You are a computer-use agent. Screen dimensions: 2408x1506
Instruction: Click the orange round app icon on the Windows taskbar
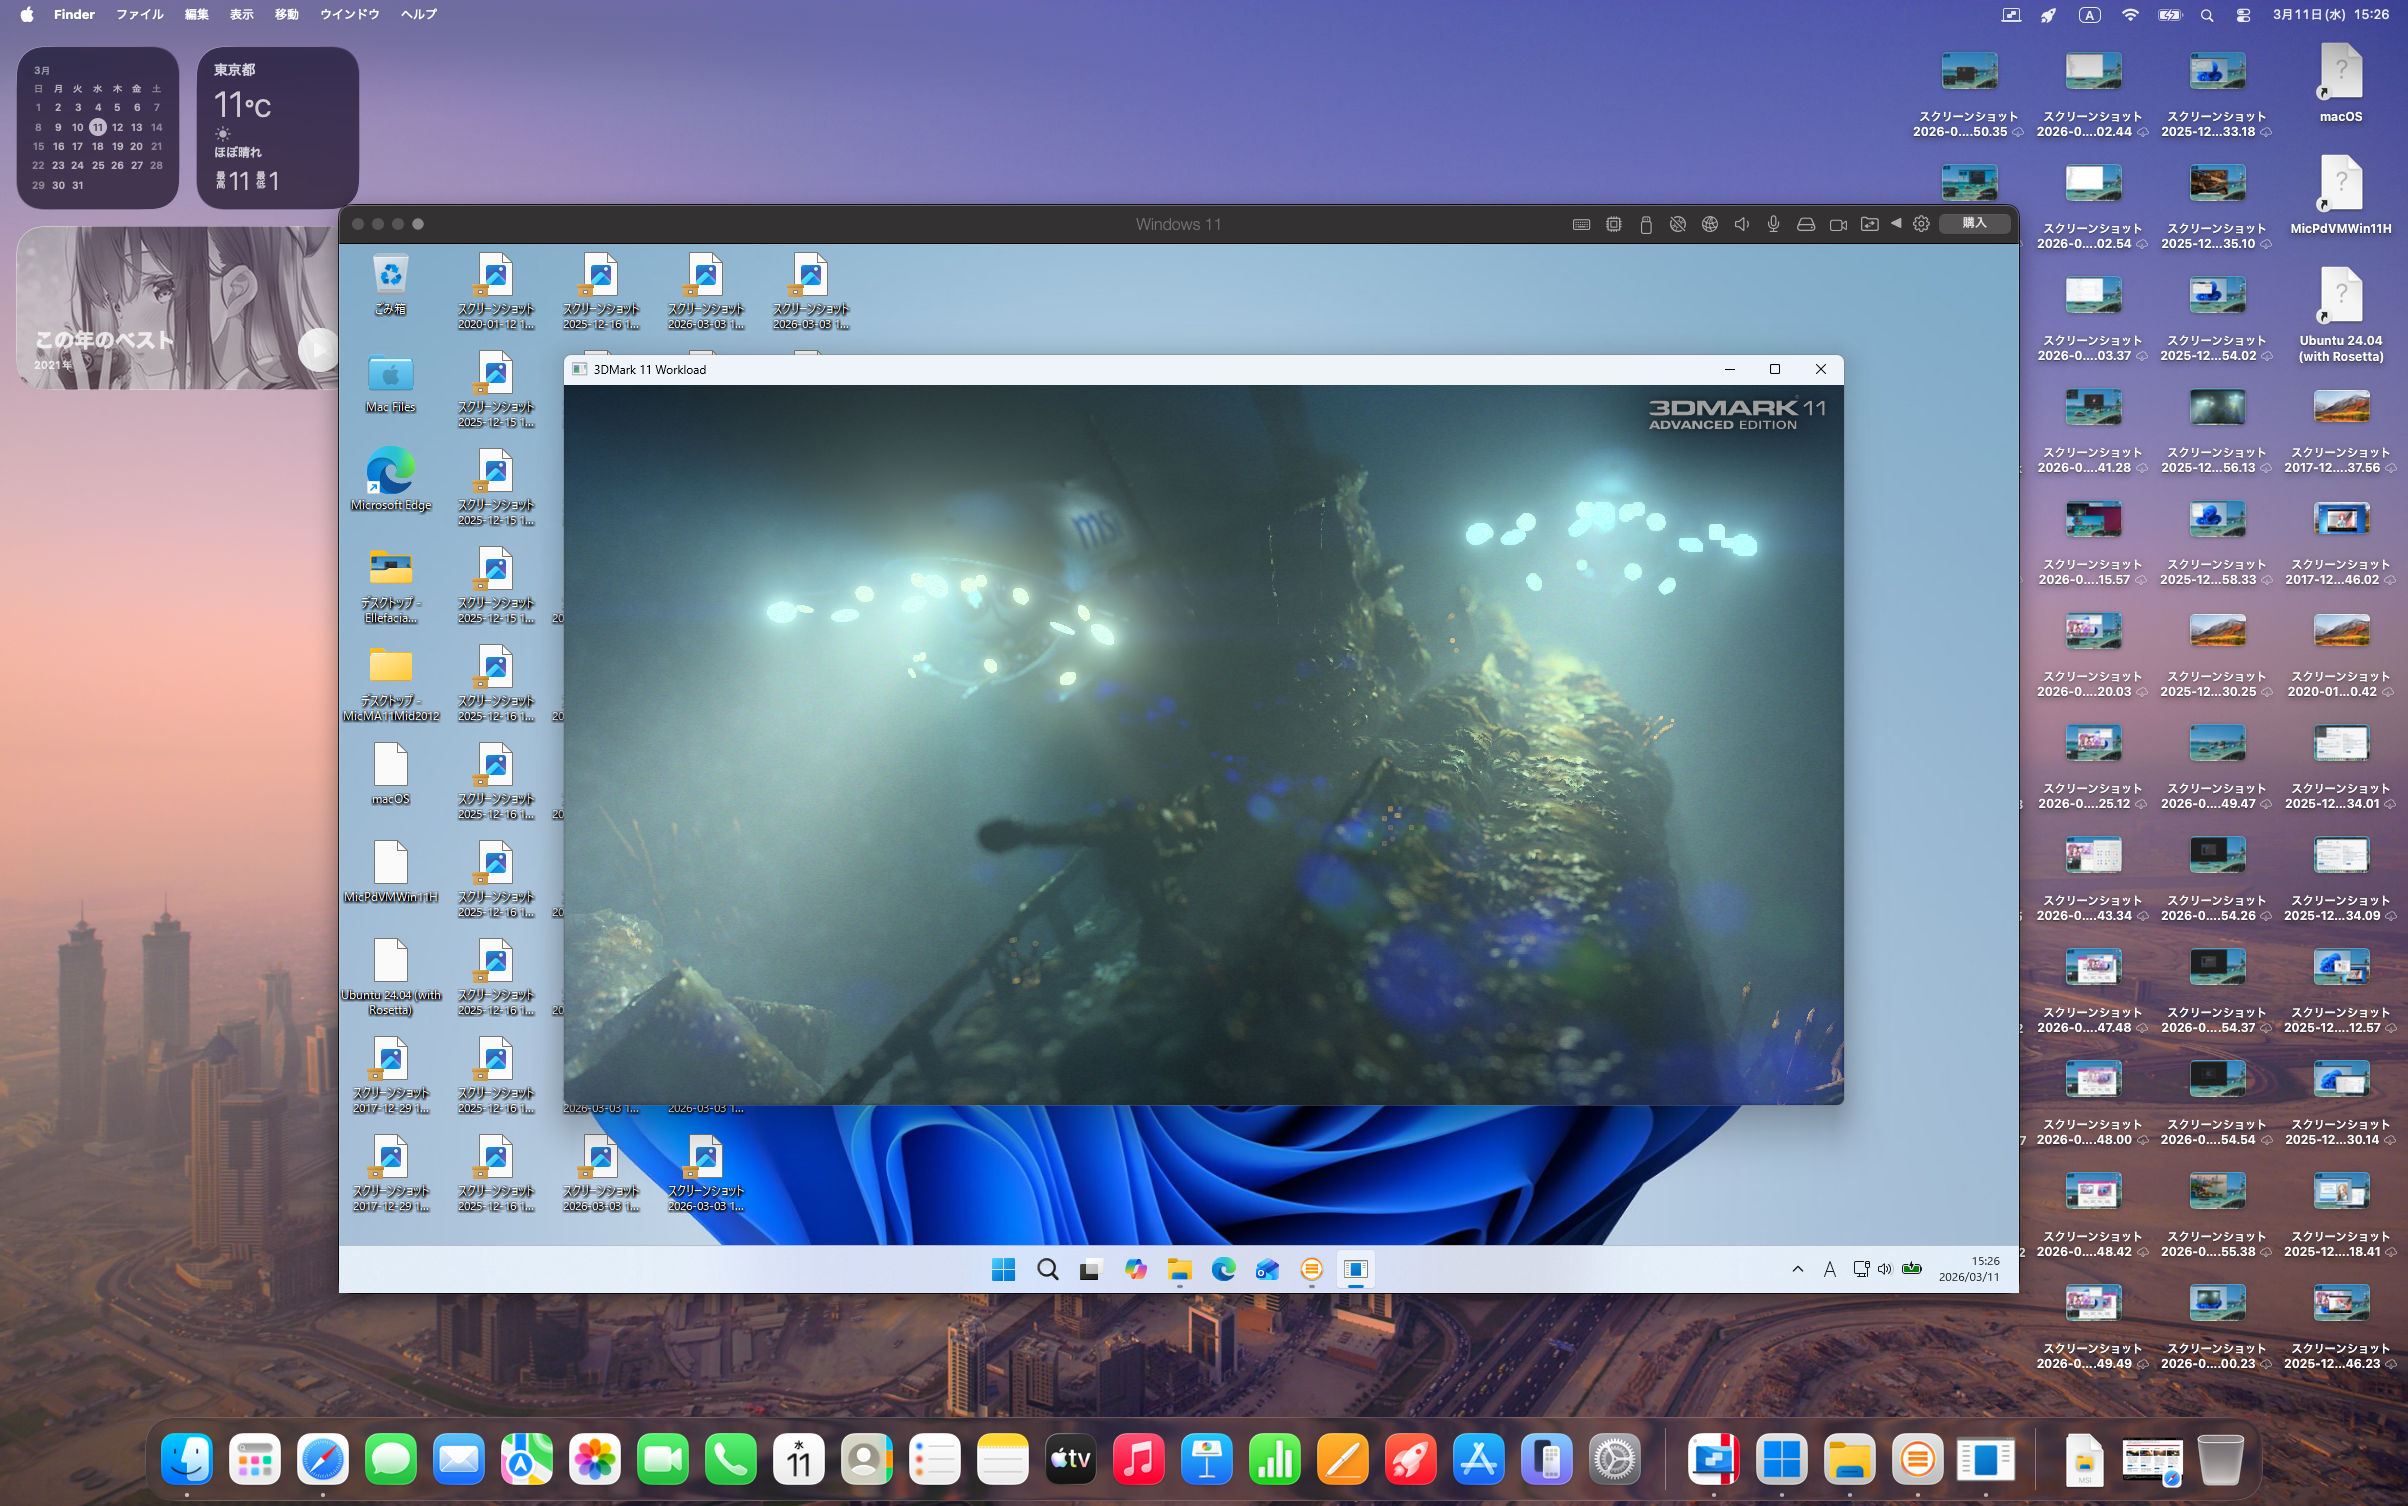(x=1311, y=1269)
